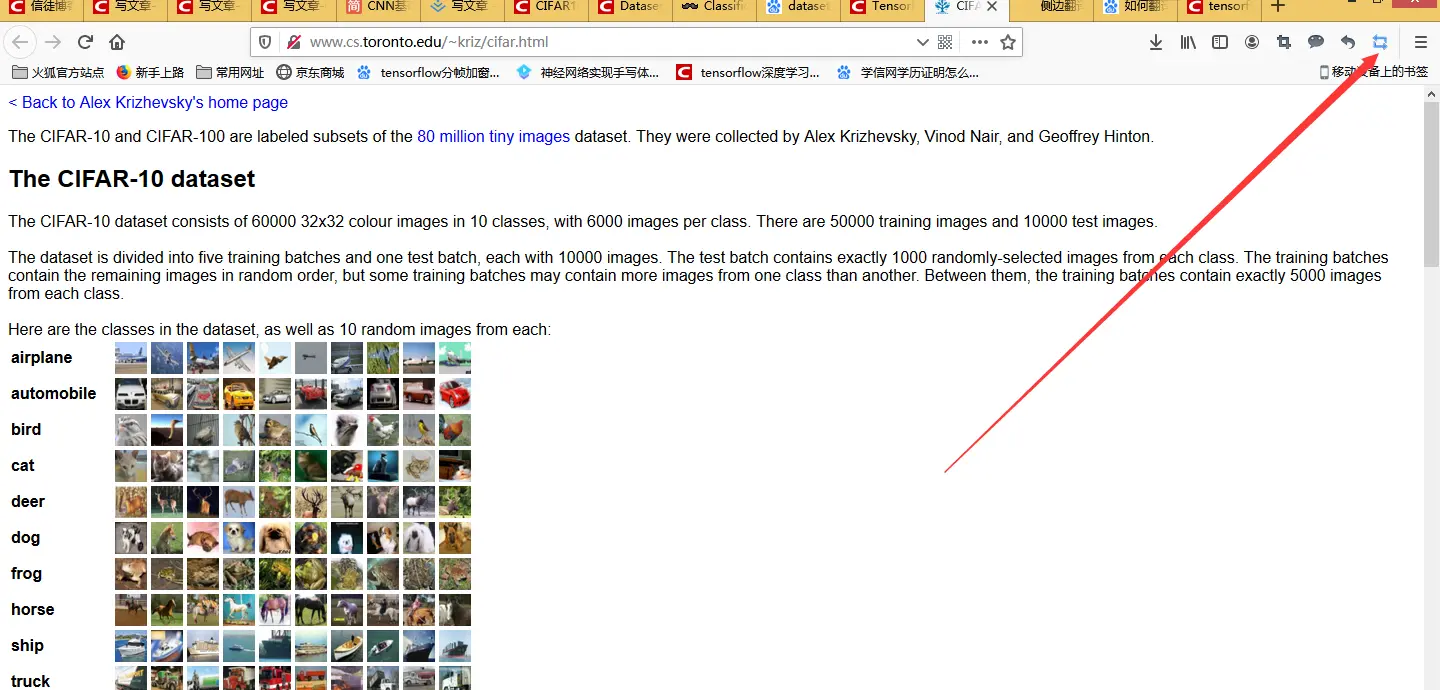This screenshot has height=690, width=1440.
Task: Click the scrollbar up arrow
Action: [1432, 94]
